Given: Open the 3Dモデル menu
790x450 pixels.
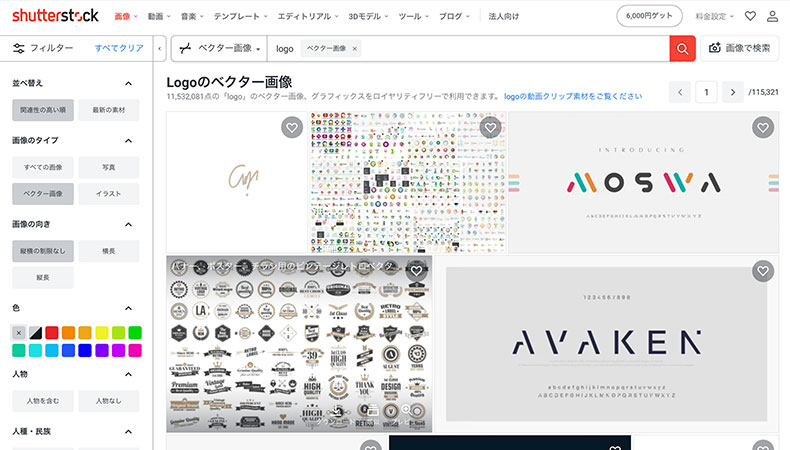Looking at the screenshot, I should 368,16.
